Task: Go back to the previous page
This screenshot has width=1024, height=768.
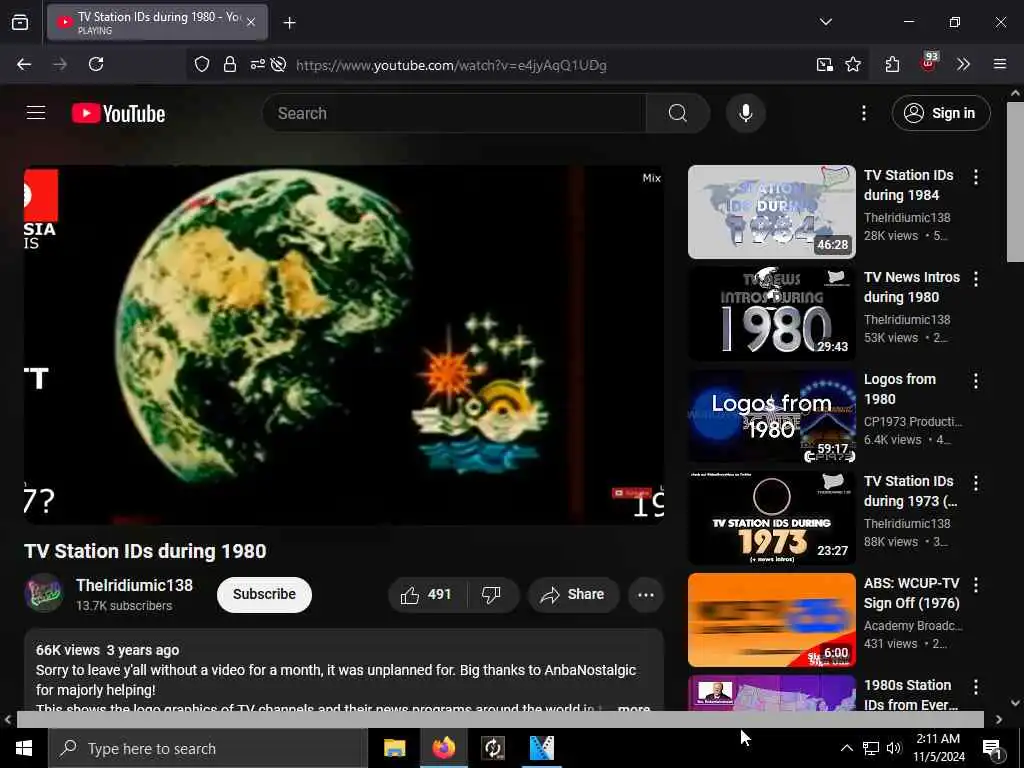Action: (x=24, y=64)
